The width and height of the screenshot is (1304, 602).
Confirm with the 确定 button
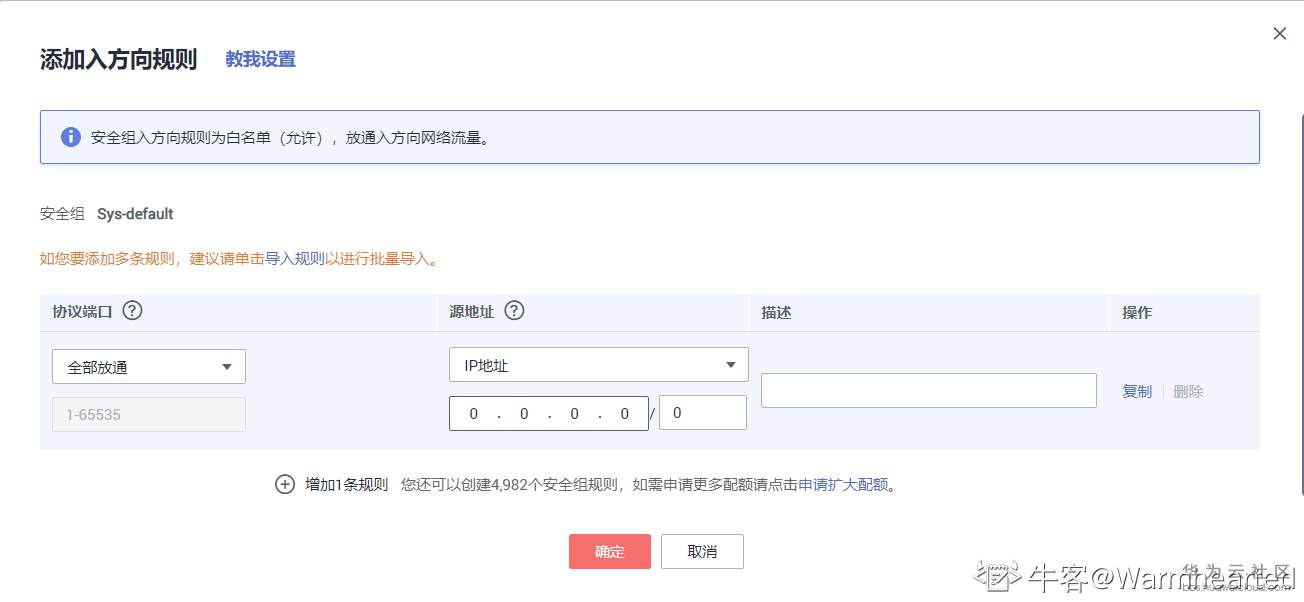609,551
